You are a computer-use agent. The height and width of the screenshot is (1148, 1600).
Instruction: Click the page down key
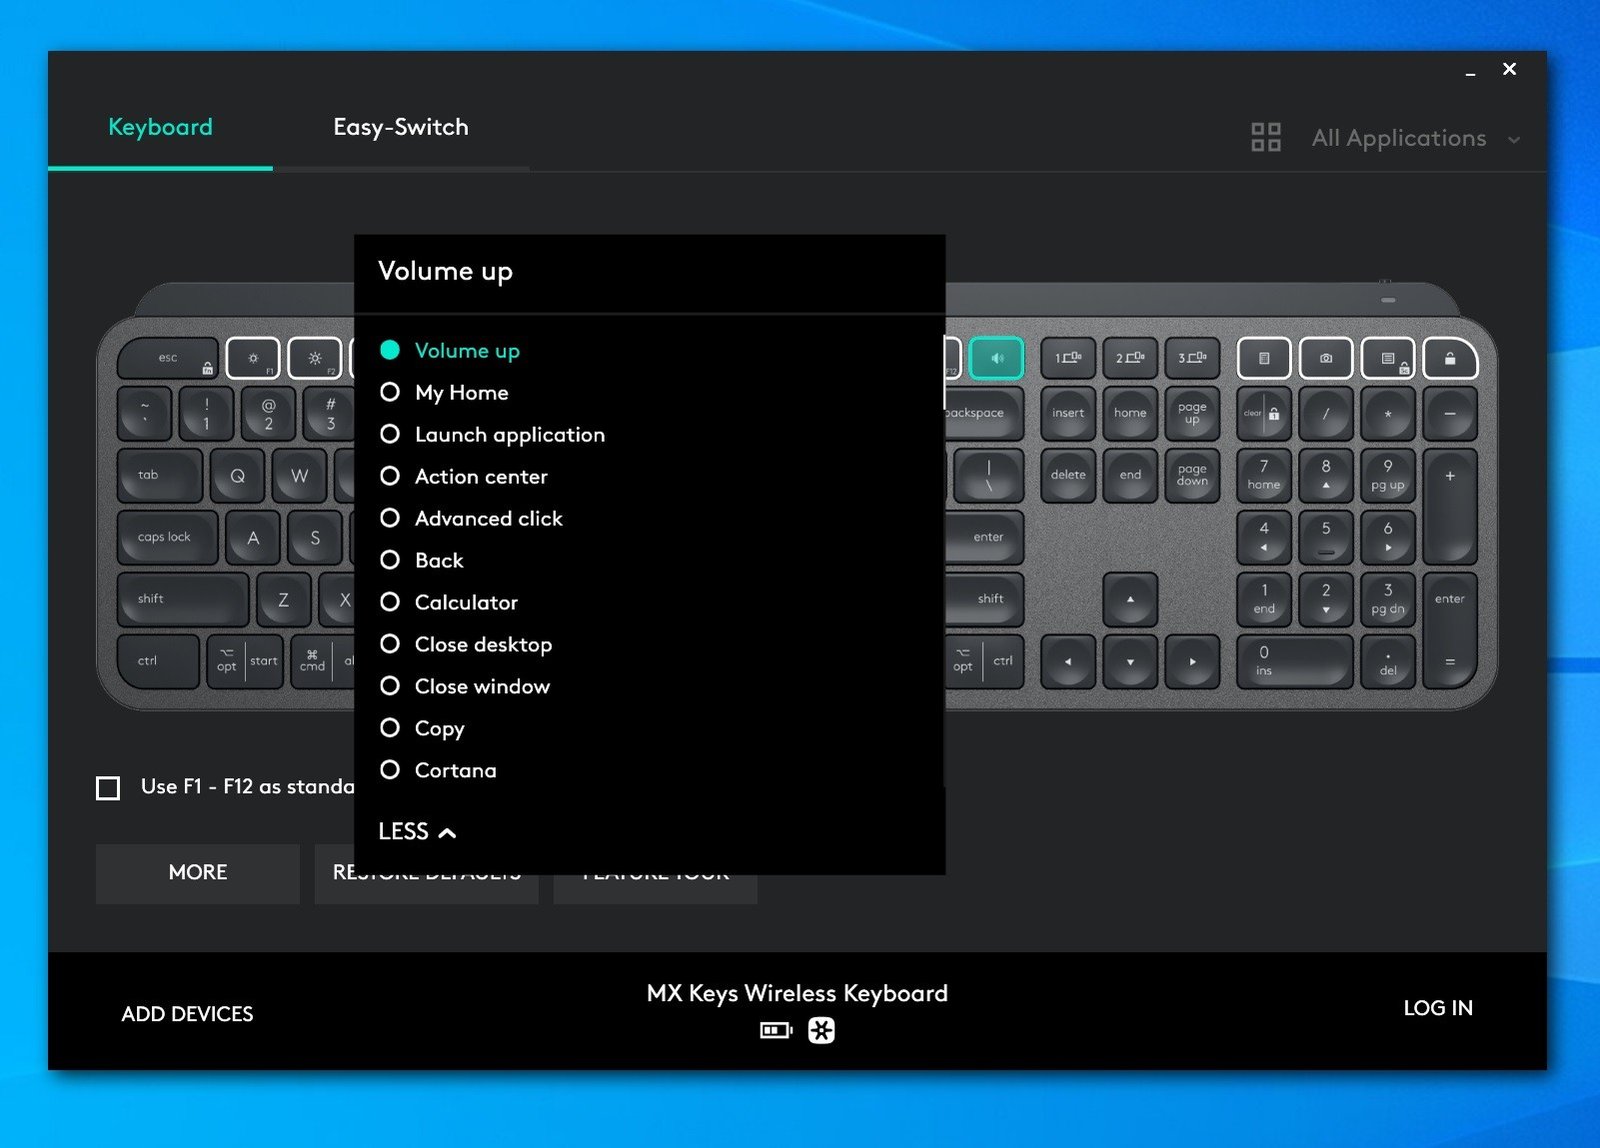[x=1192, y=475]
